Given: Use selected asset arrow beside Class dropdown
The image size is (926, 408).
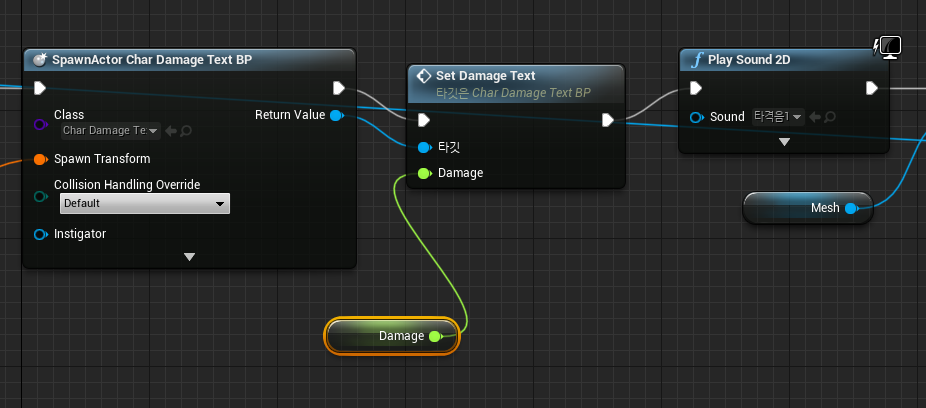Looking at the screenshot, I should 171,130.
